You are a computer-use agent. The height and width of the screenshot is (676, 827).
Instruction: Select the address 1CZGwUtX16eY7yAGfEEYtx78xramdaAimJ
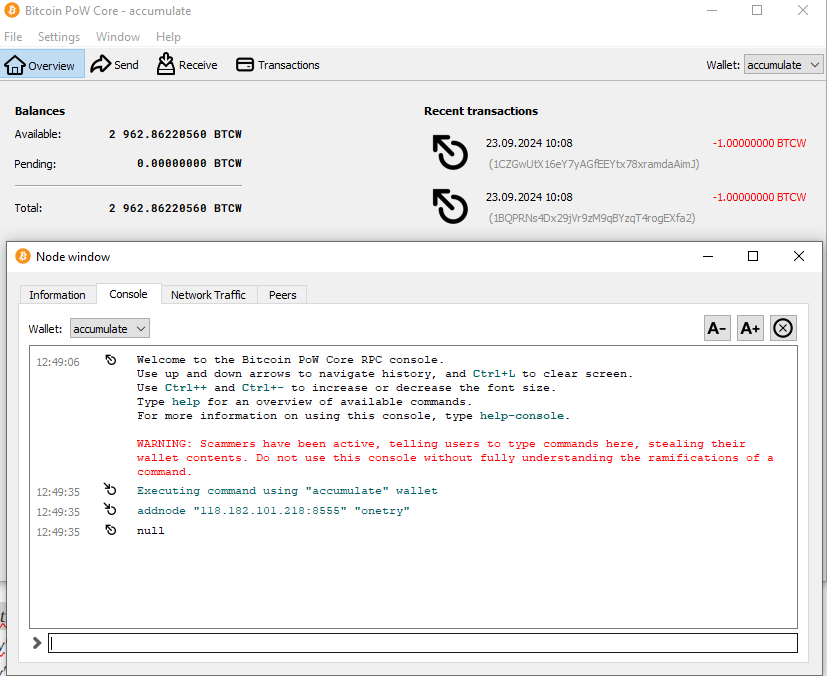point(594,164)
